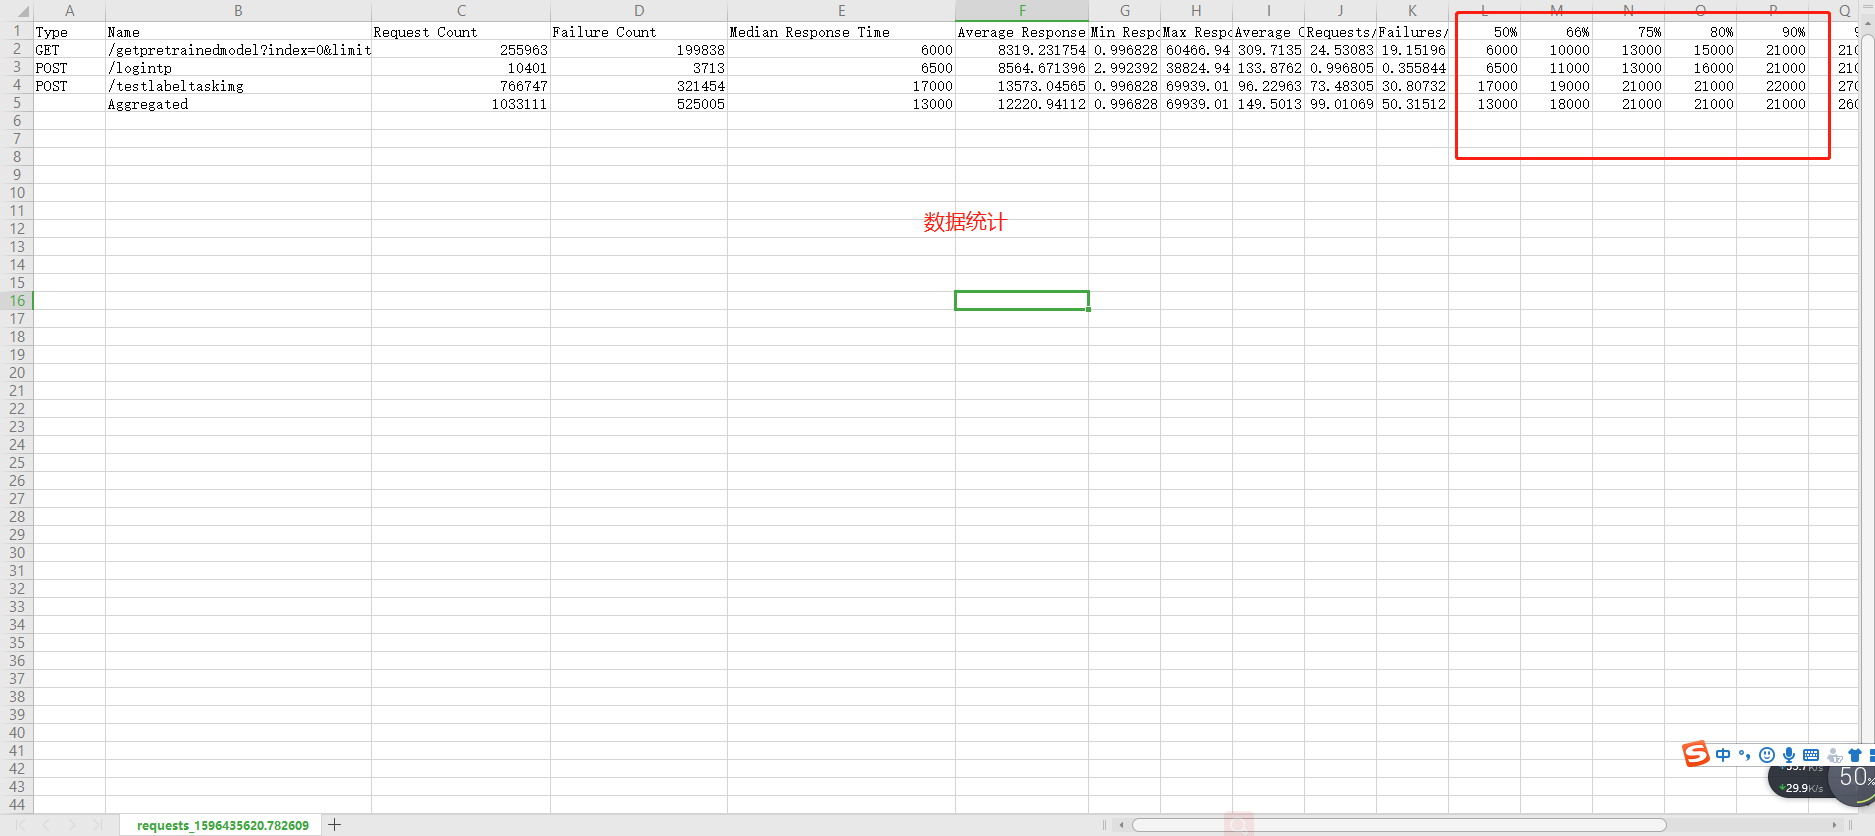Viewport: 1875px width, 836px height.
Task: Click the '50%' percentile header cell
Action: (1485, 32)
